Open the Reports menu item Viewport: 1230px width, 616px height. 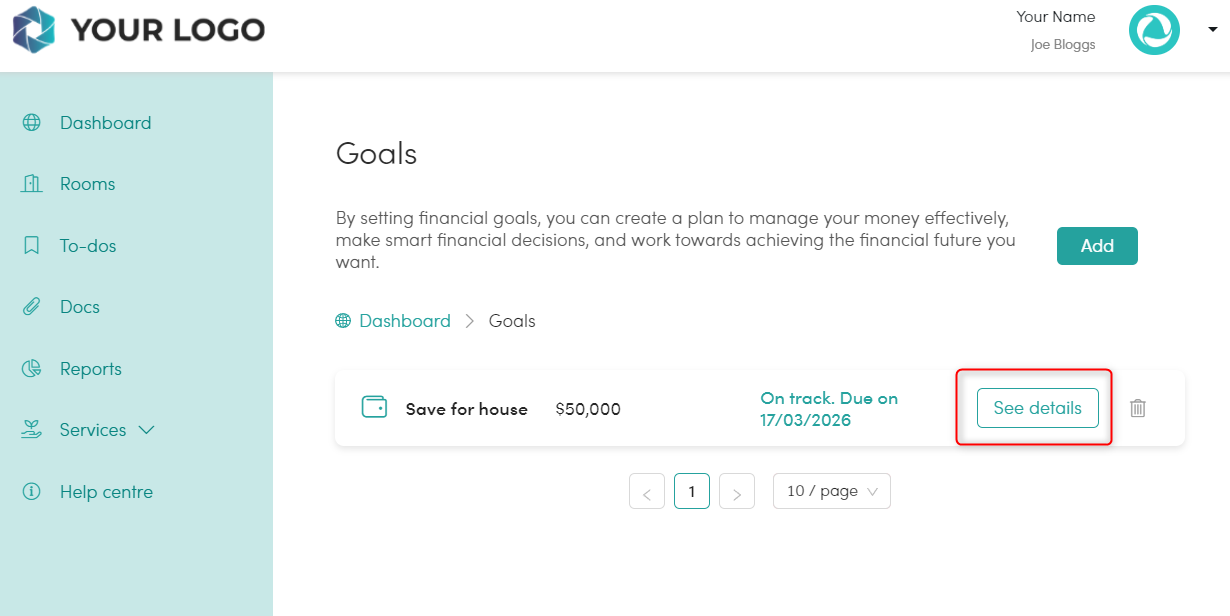pos(91,369)
